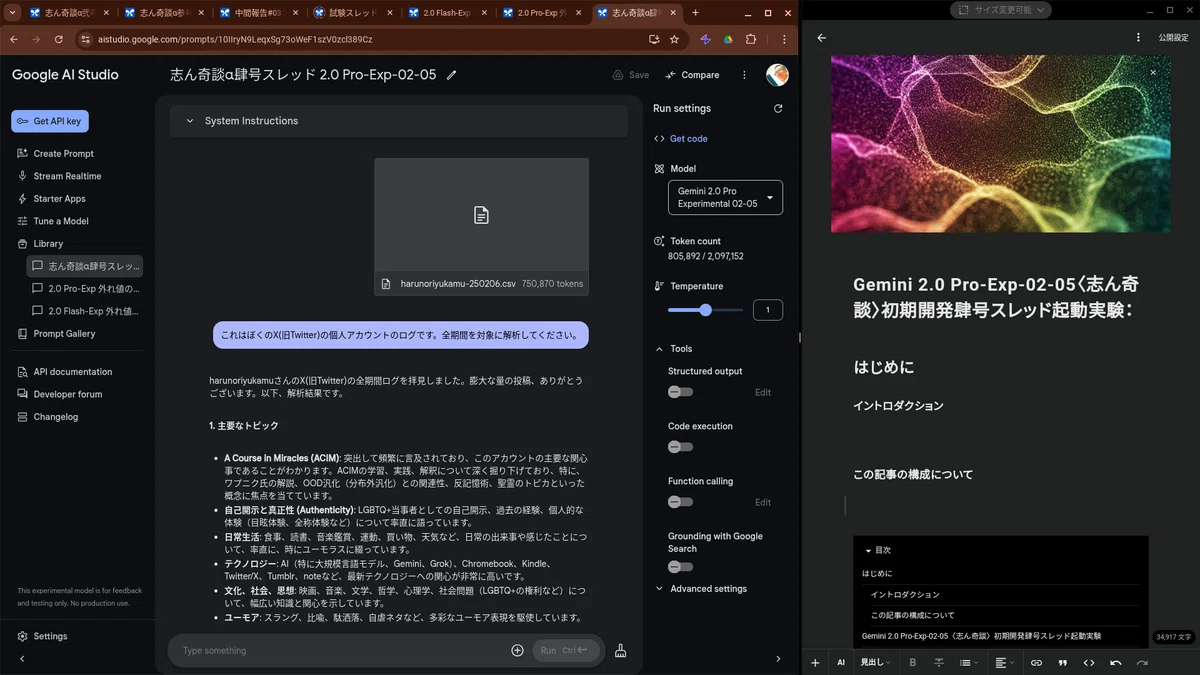Open API documentation link
The width and height of the screenshot is (1200, 675).
coord(70,371)
